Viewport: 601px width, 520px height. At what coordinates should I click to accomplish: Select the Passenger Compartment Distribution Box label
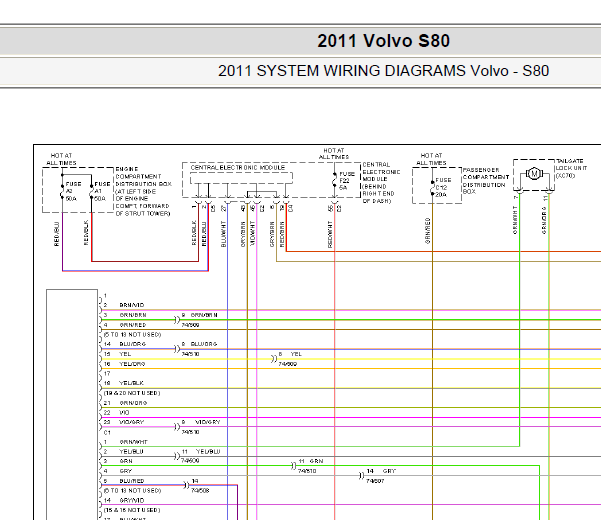click(x=486, y=180)
